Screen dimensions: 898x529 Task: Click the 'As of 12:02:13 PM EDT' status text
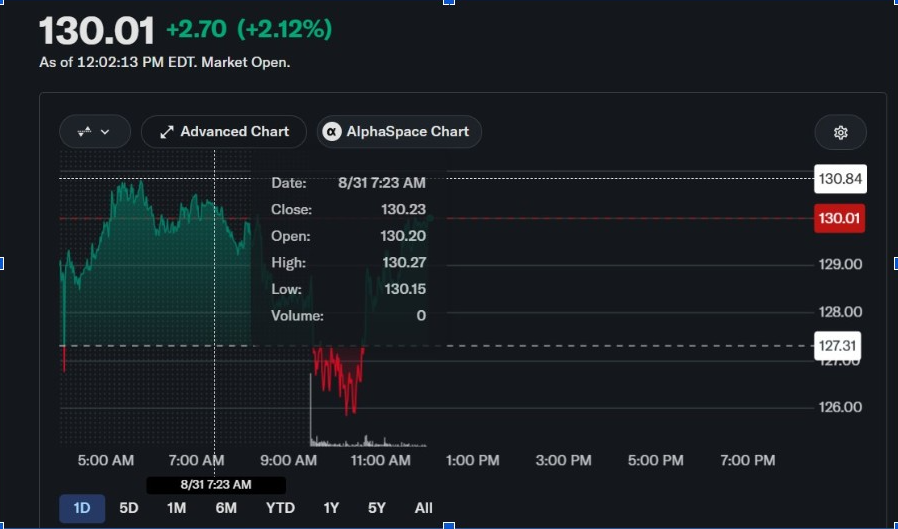[165, 62]
